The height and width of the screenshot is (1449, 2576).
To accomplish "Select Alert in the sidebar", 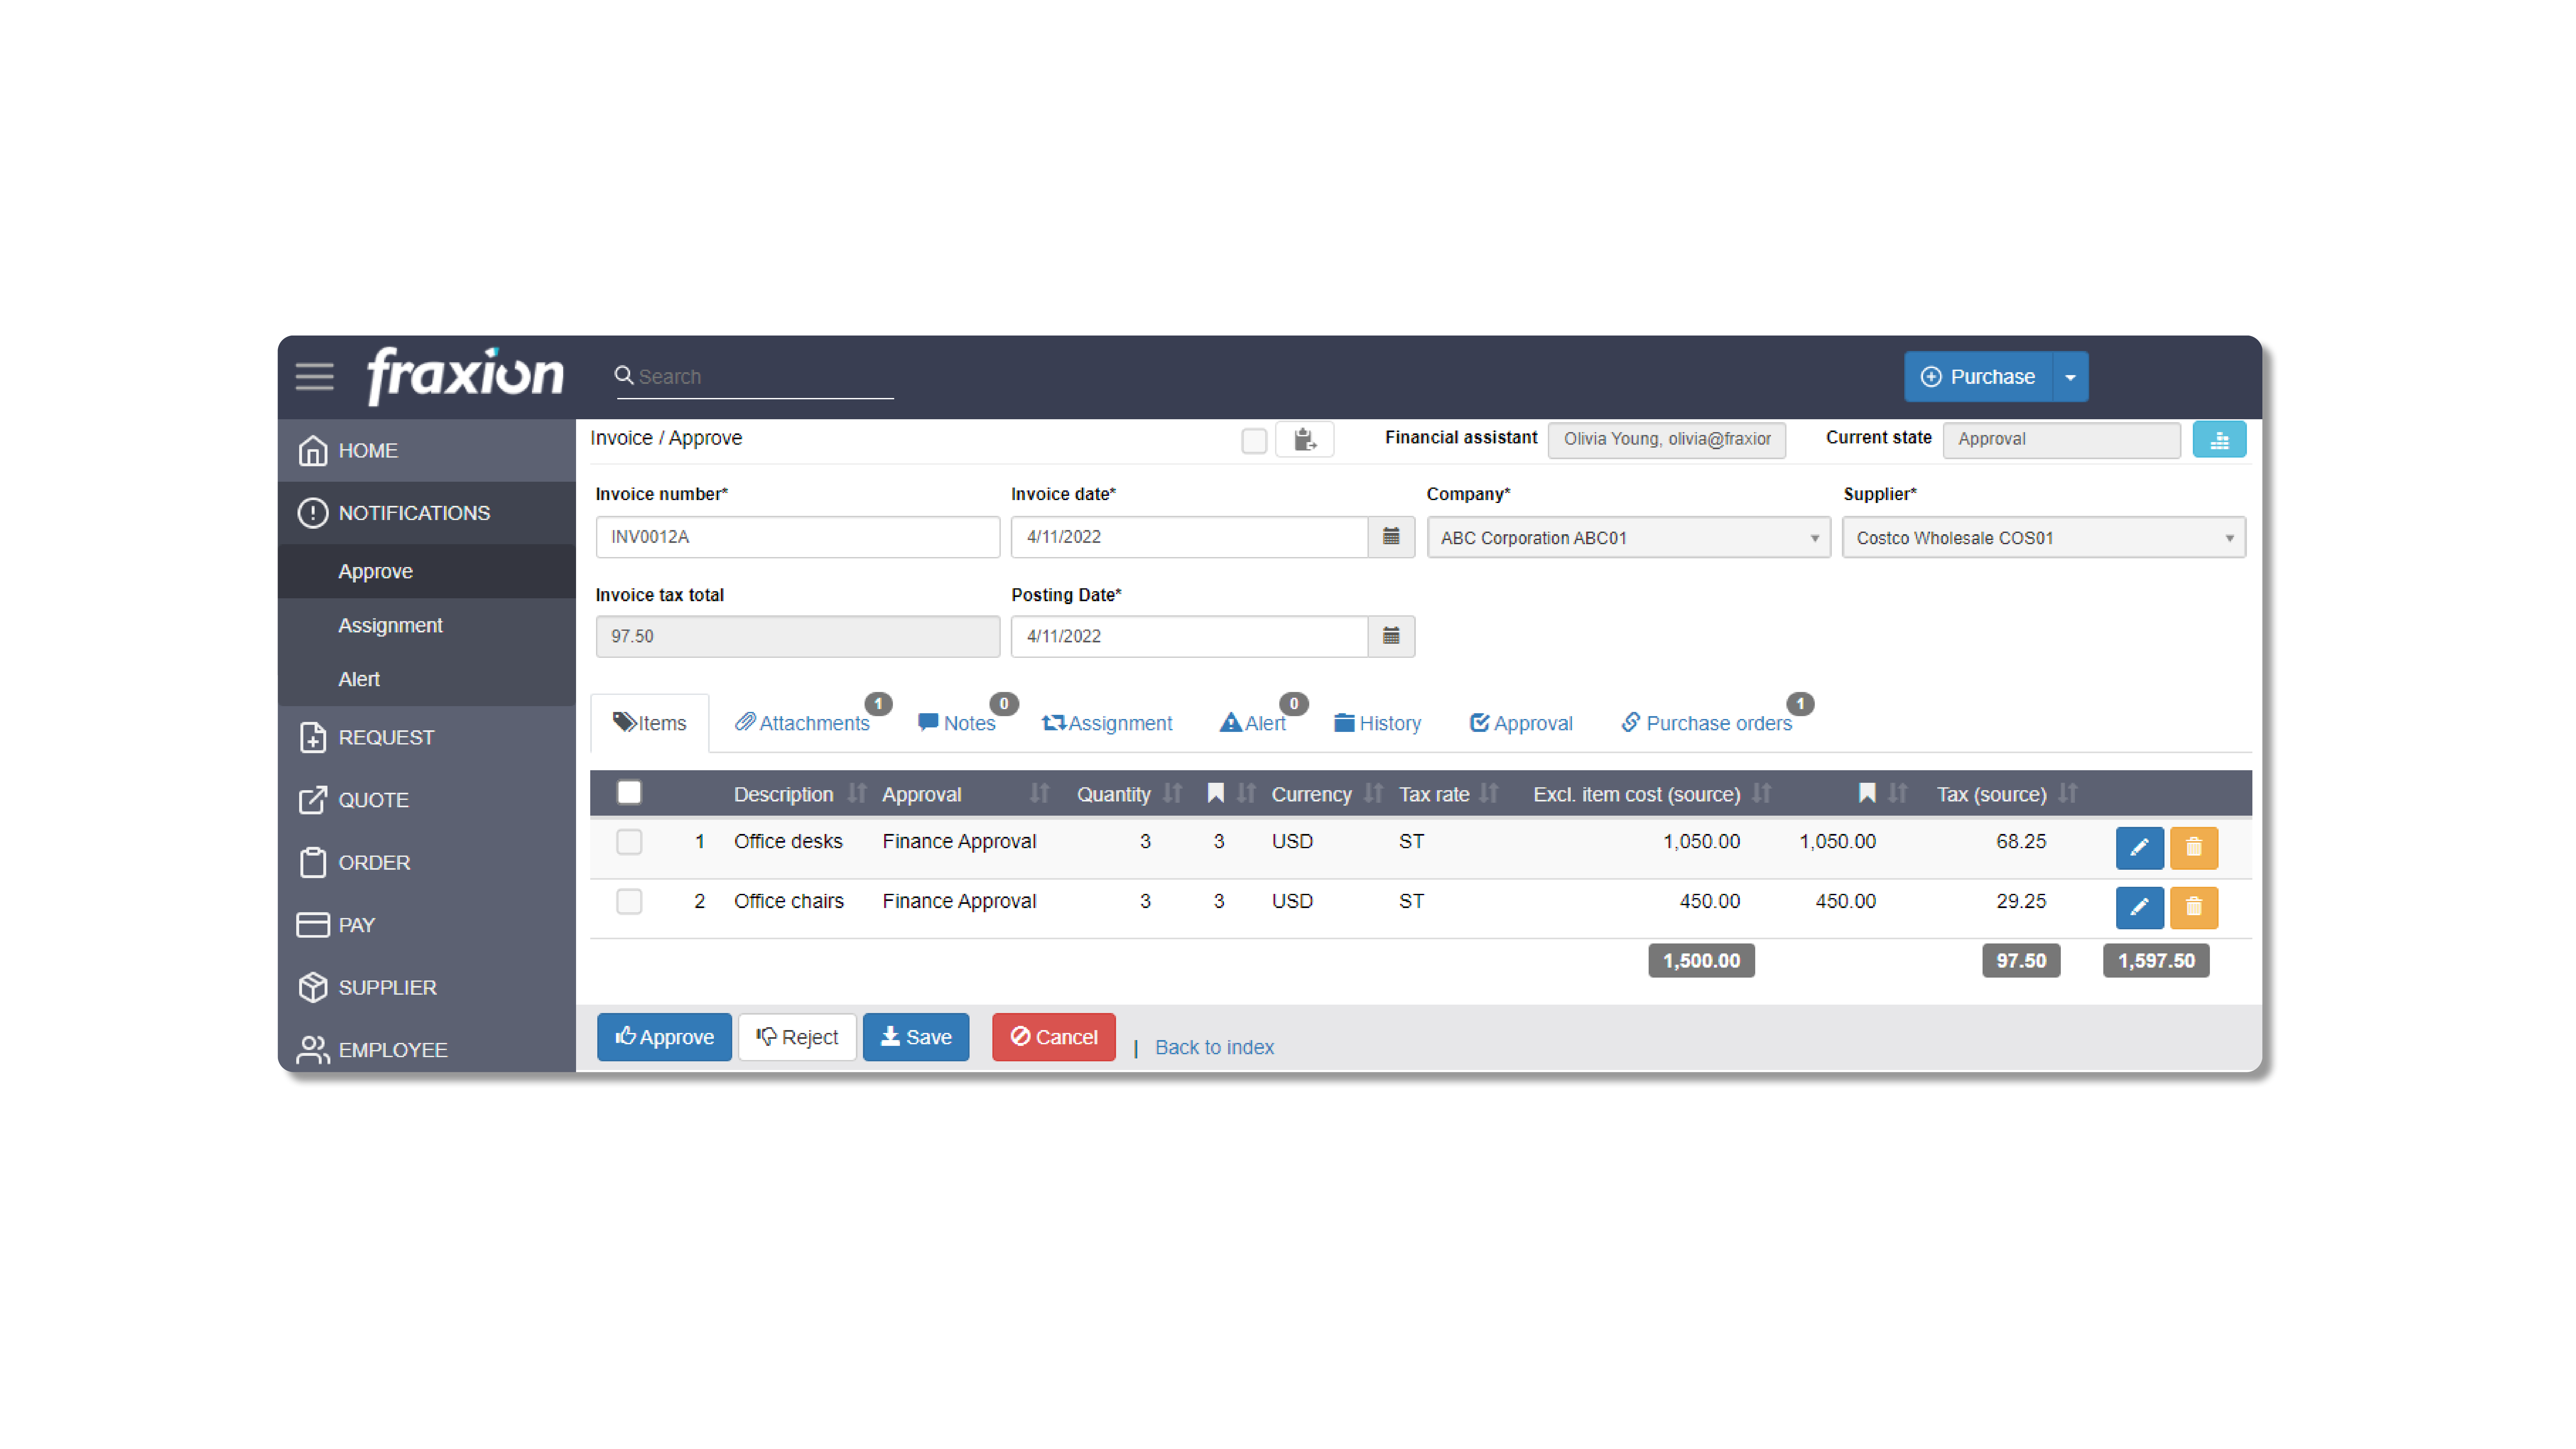I will [x=427, y=679].
